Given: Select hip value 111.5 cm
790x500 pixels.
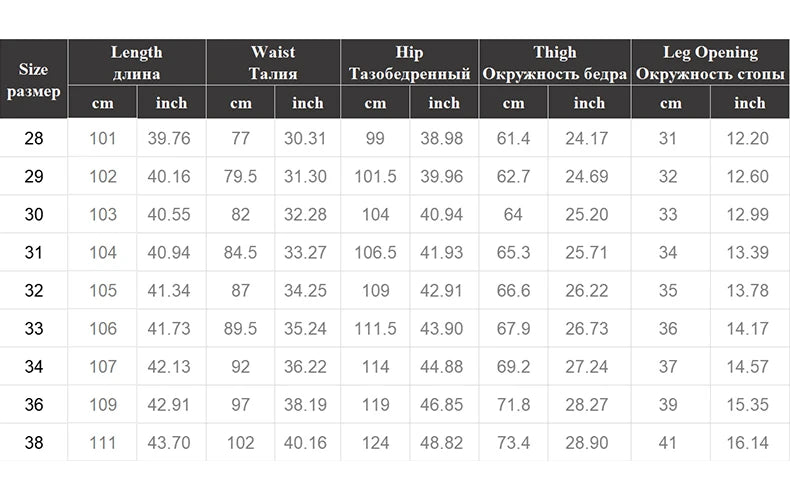Looking at the screenshot, I should [x=375, y=328].
